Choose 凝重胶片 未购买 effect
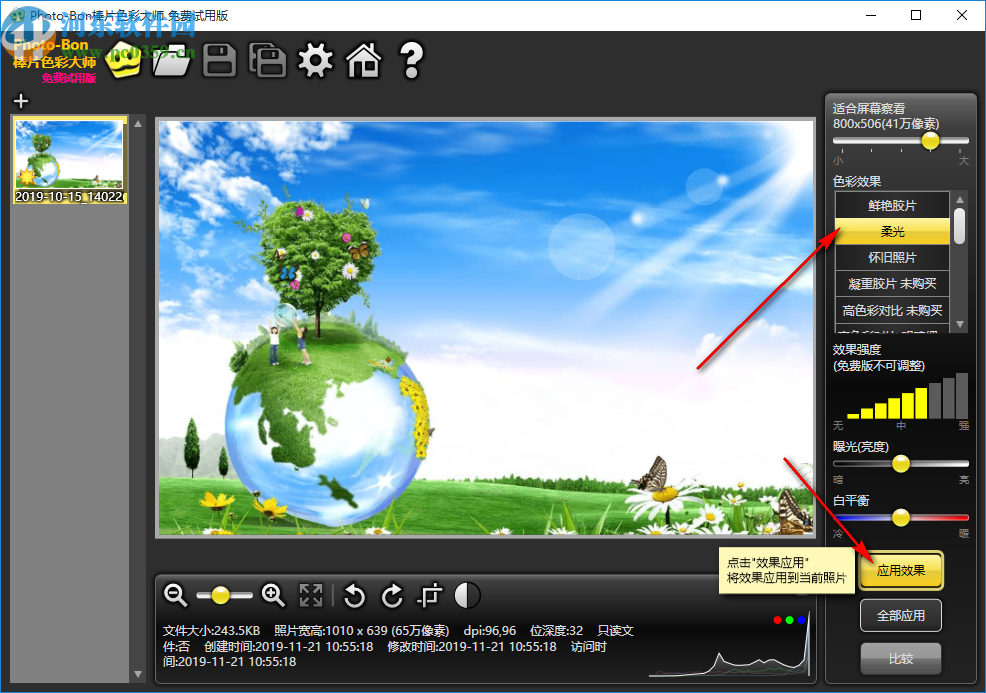Image resolution: width=986 pixels, height=693 pixels. coord(892,284)
